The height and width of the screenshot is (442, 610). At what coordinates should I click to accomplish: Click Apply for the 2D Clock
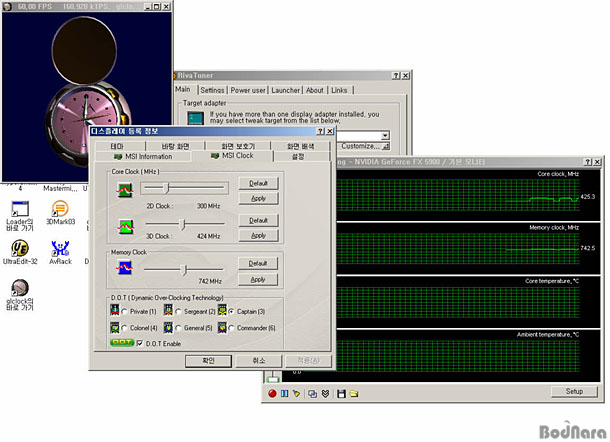click(258, 198)
